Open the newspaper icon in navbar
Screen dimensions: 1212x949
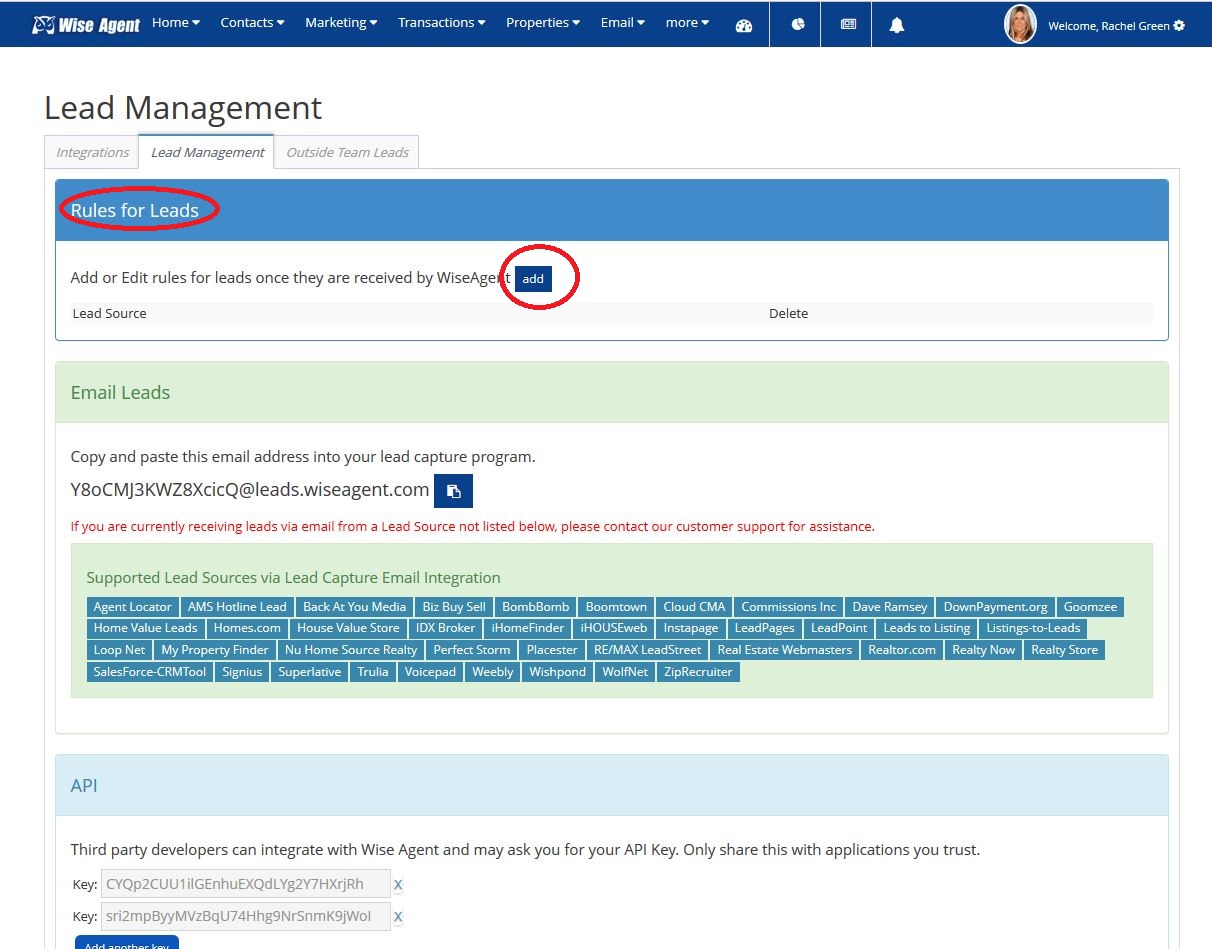(848, 24)
